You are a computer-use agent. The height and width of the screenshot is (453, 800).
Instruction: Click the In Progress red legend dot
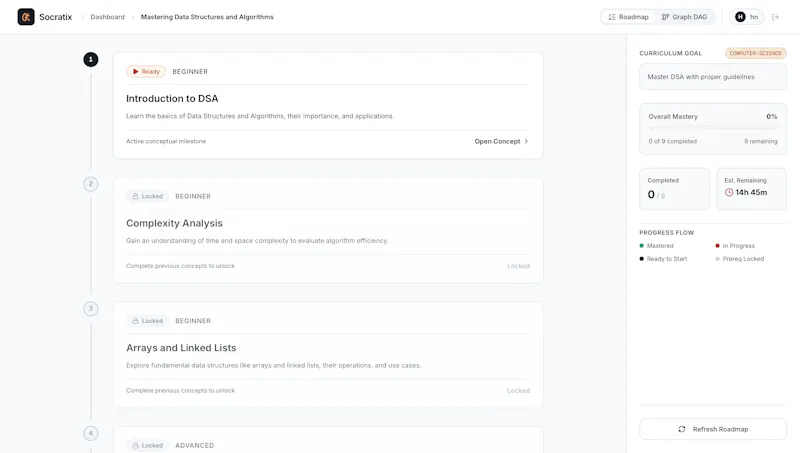717,246
